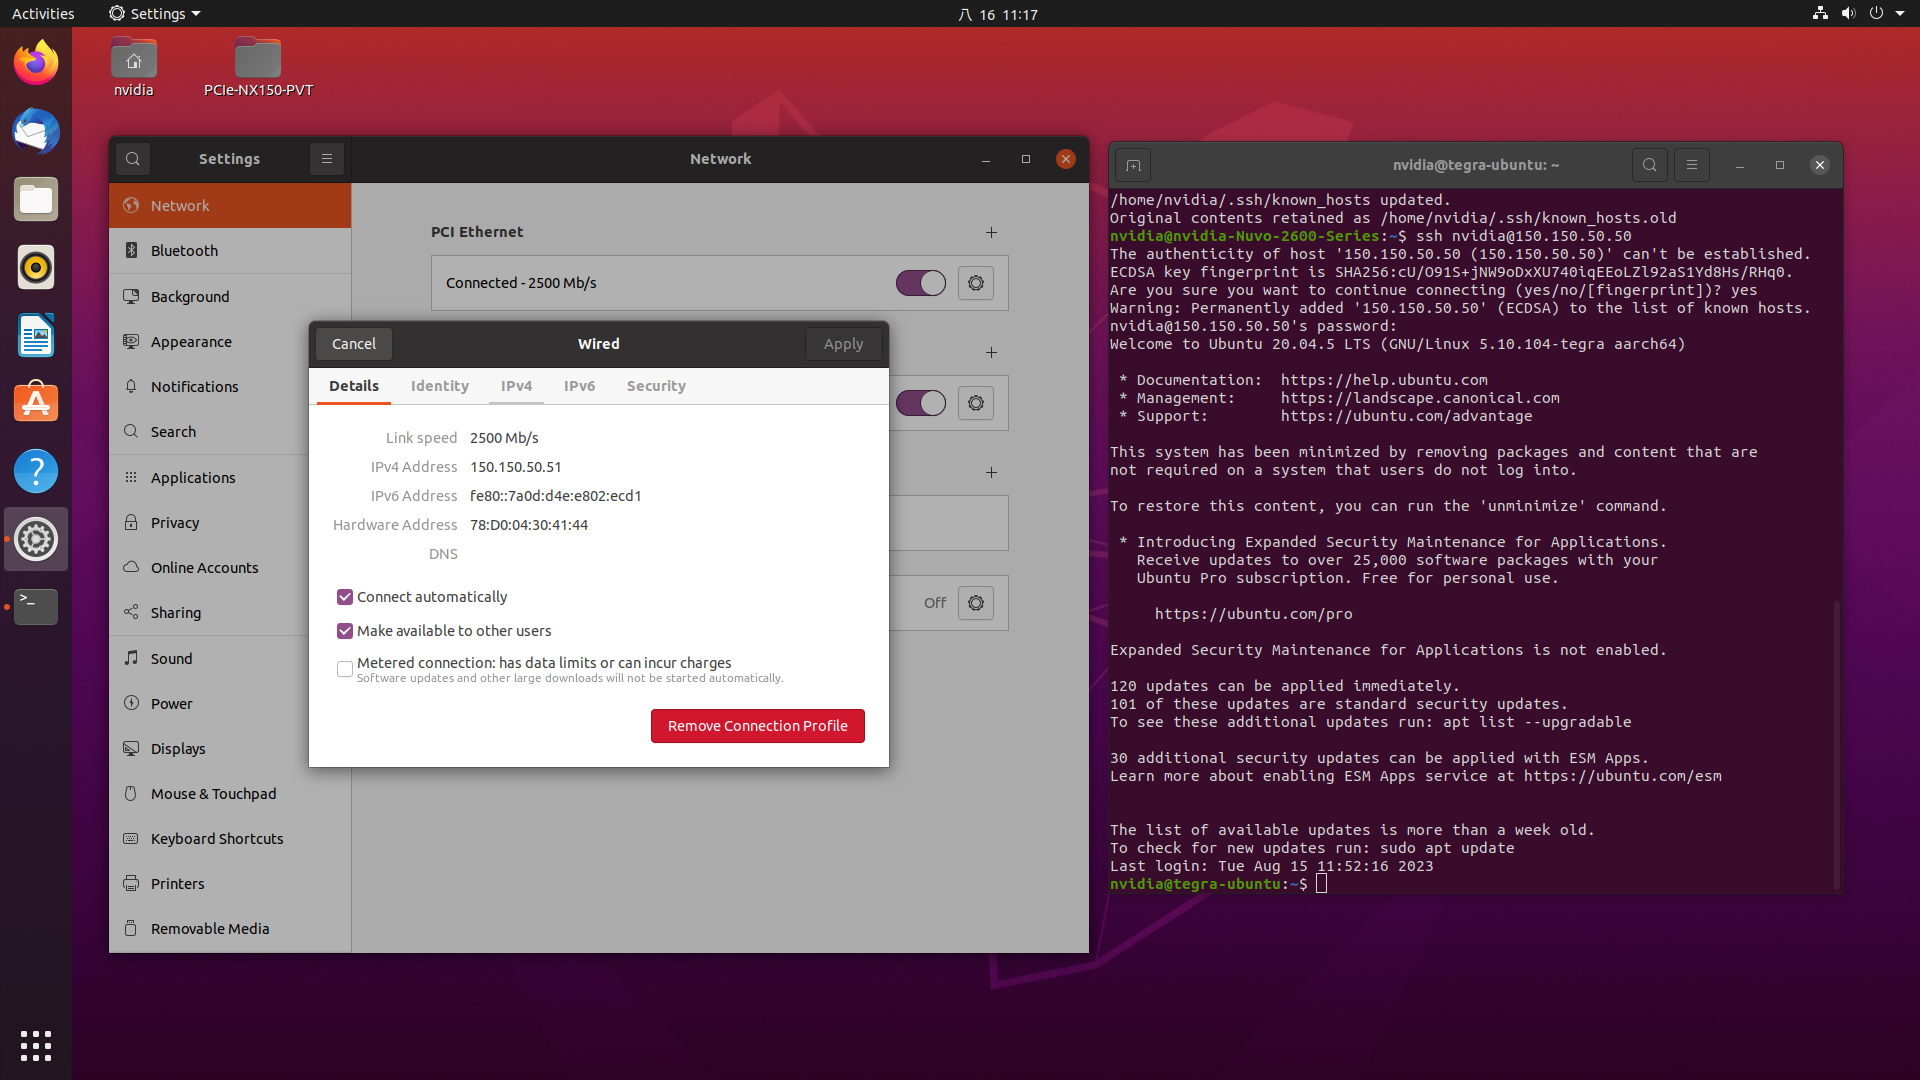Click the Remove Connection Profile button
Viewport: 1920px width, 1080px height.
tap(757, 726)
